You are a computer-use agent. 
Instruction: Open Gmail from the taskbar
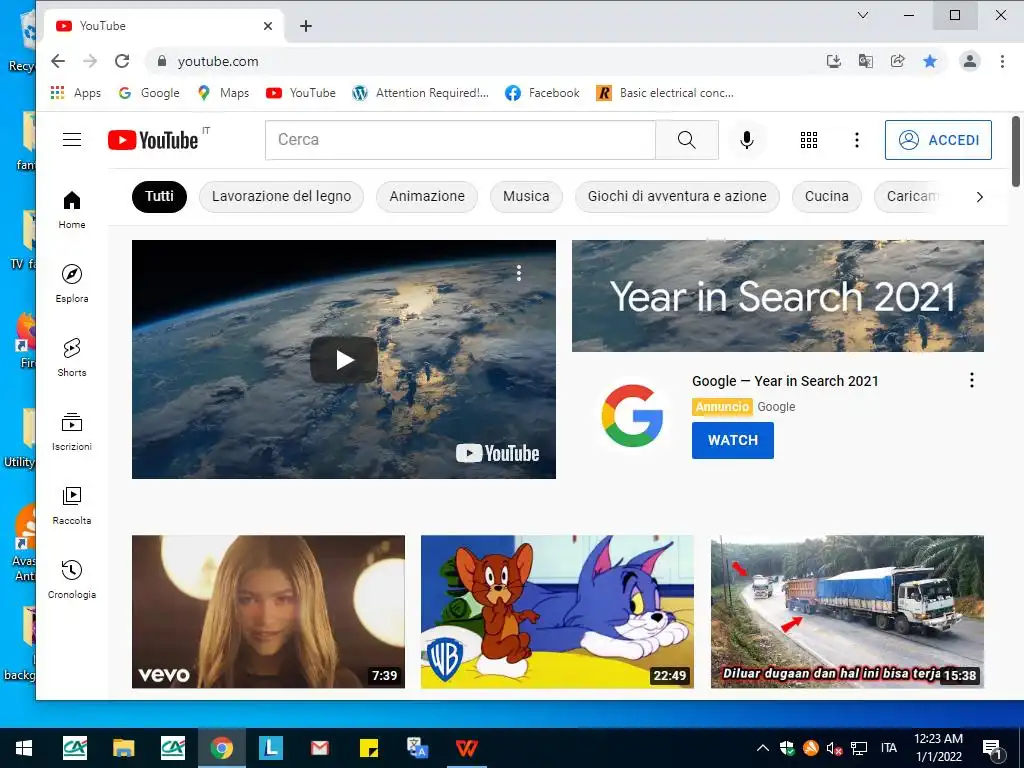[x=319, y=748]
